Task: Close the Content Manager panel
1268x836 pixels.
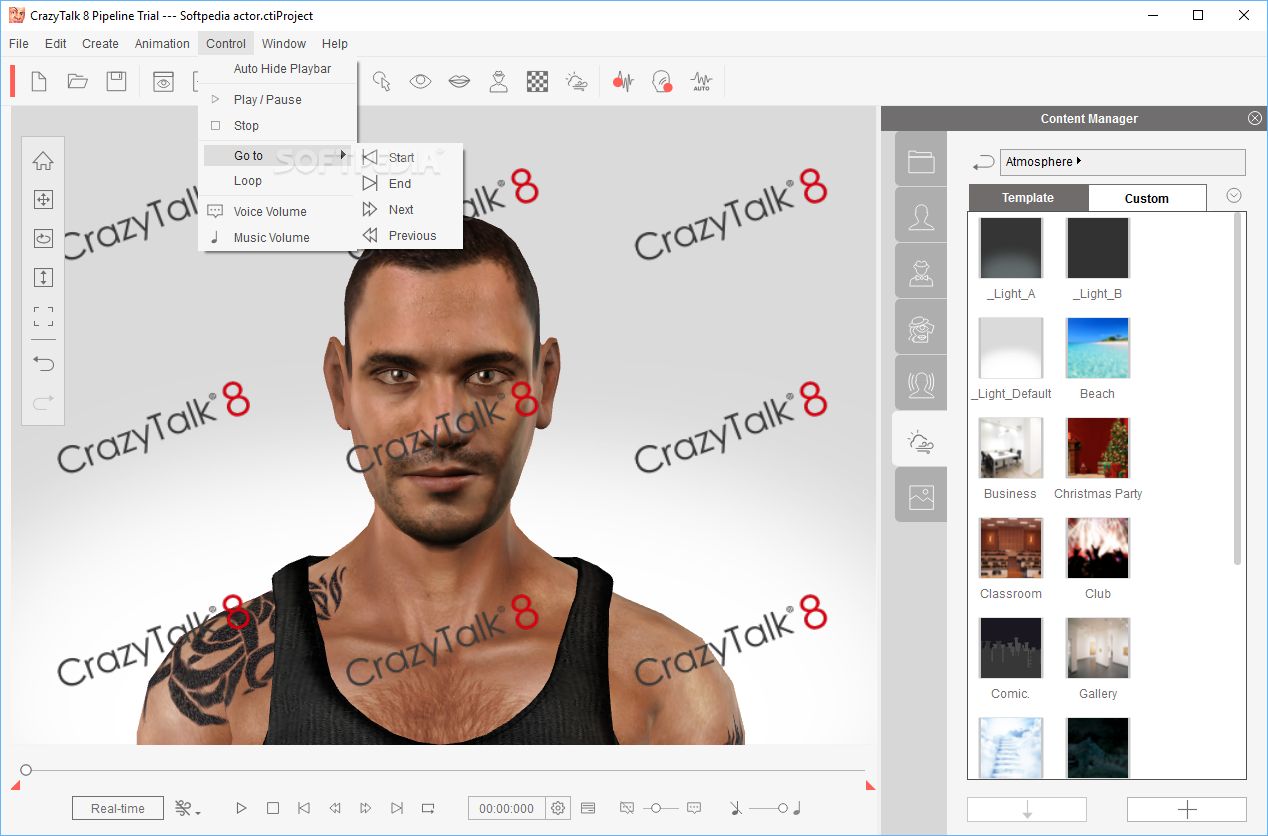Action: (x=1255, y=118)
